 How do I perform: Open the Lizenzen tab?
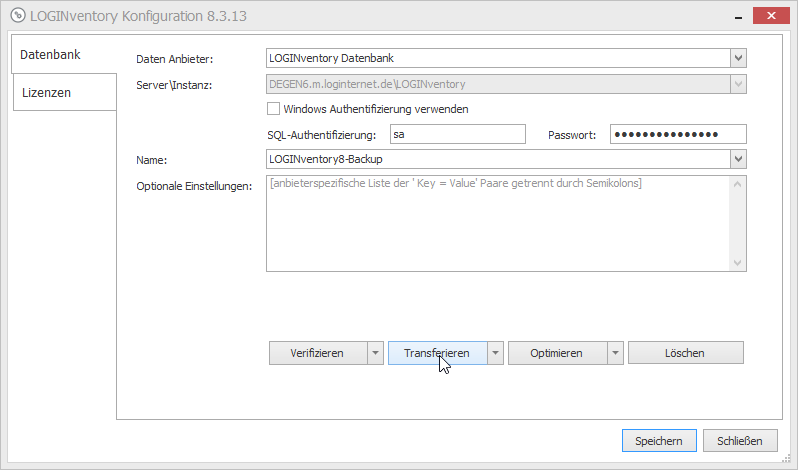coord(65,92)
